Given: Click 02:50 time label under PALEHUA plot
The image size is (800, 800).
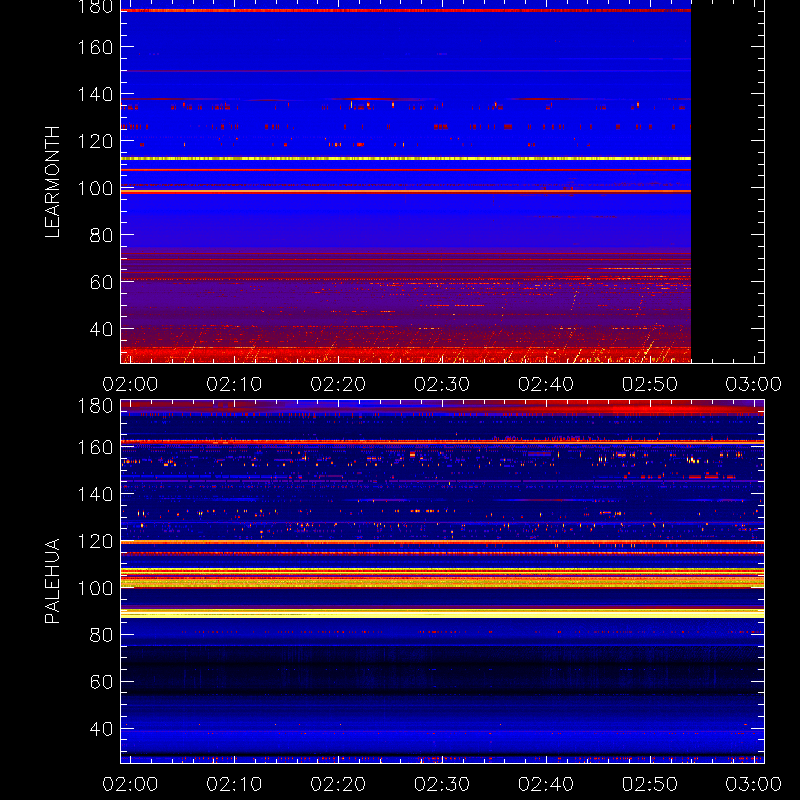Looking at the screenshot, I should coord(650,784).
